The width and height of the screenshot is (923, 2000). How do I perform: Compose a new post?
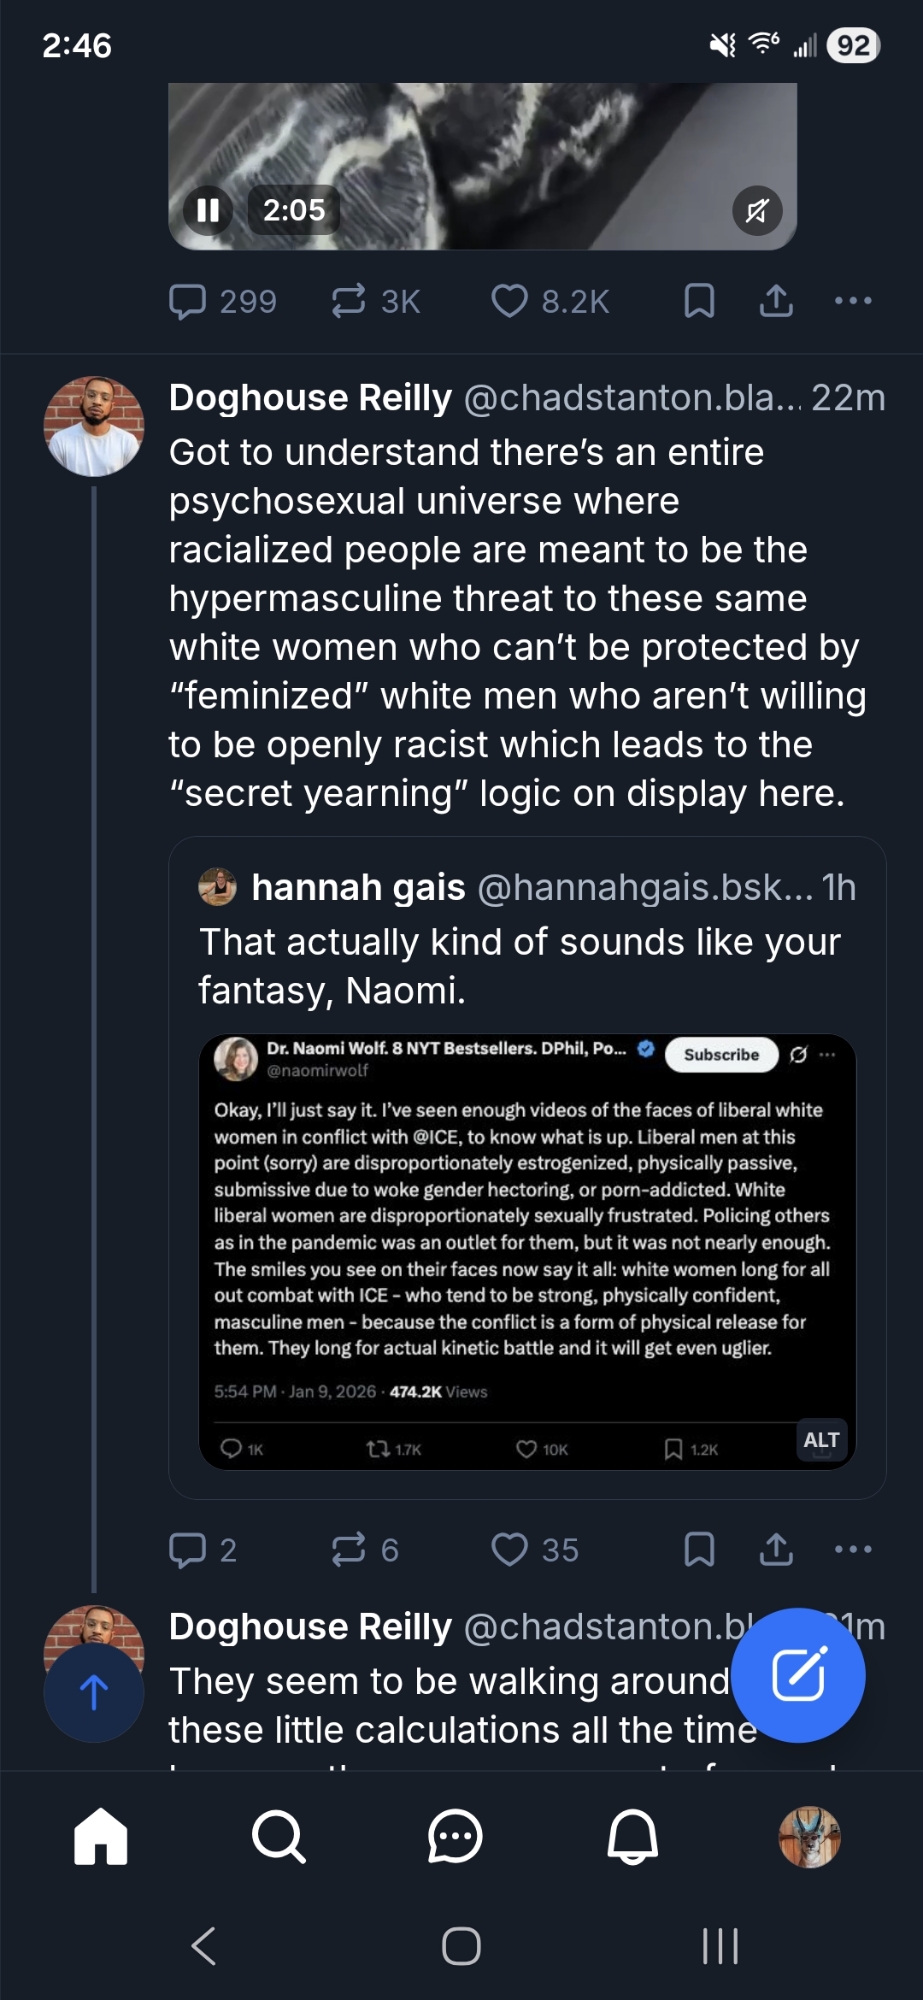798,1675
